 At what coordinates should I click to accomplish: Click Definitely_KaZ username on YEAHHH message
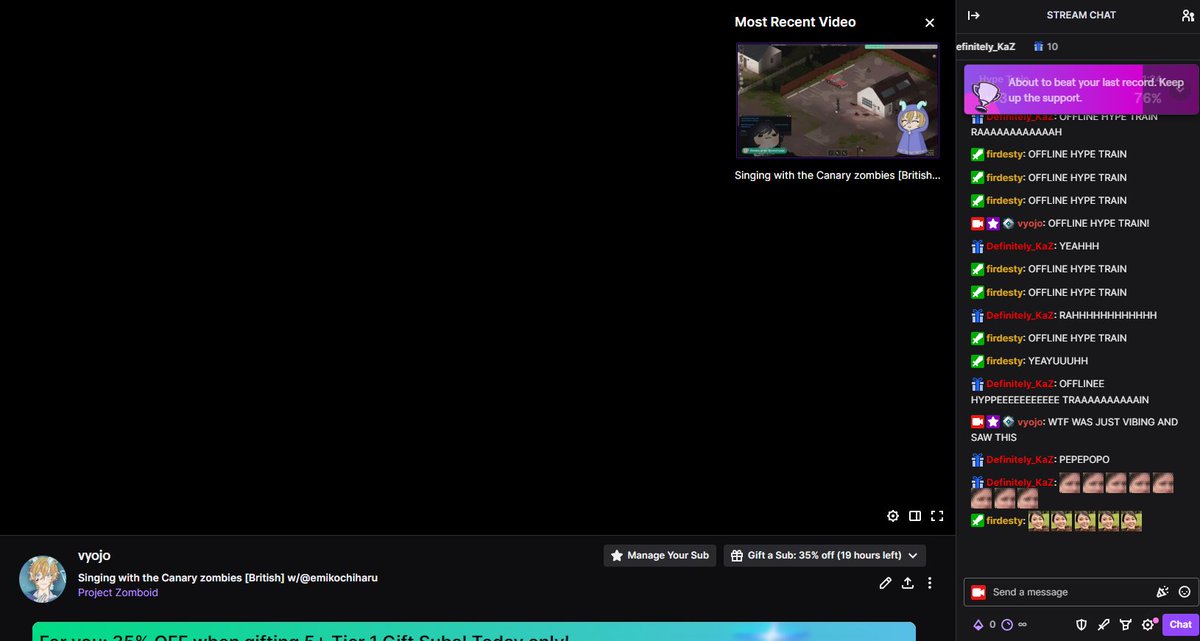coord(1020,246)
